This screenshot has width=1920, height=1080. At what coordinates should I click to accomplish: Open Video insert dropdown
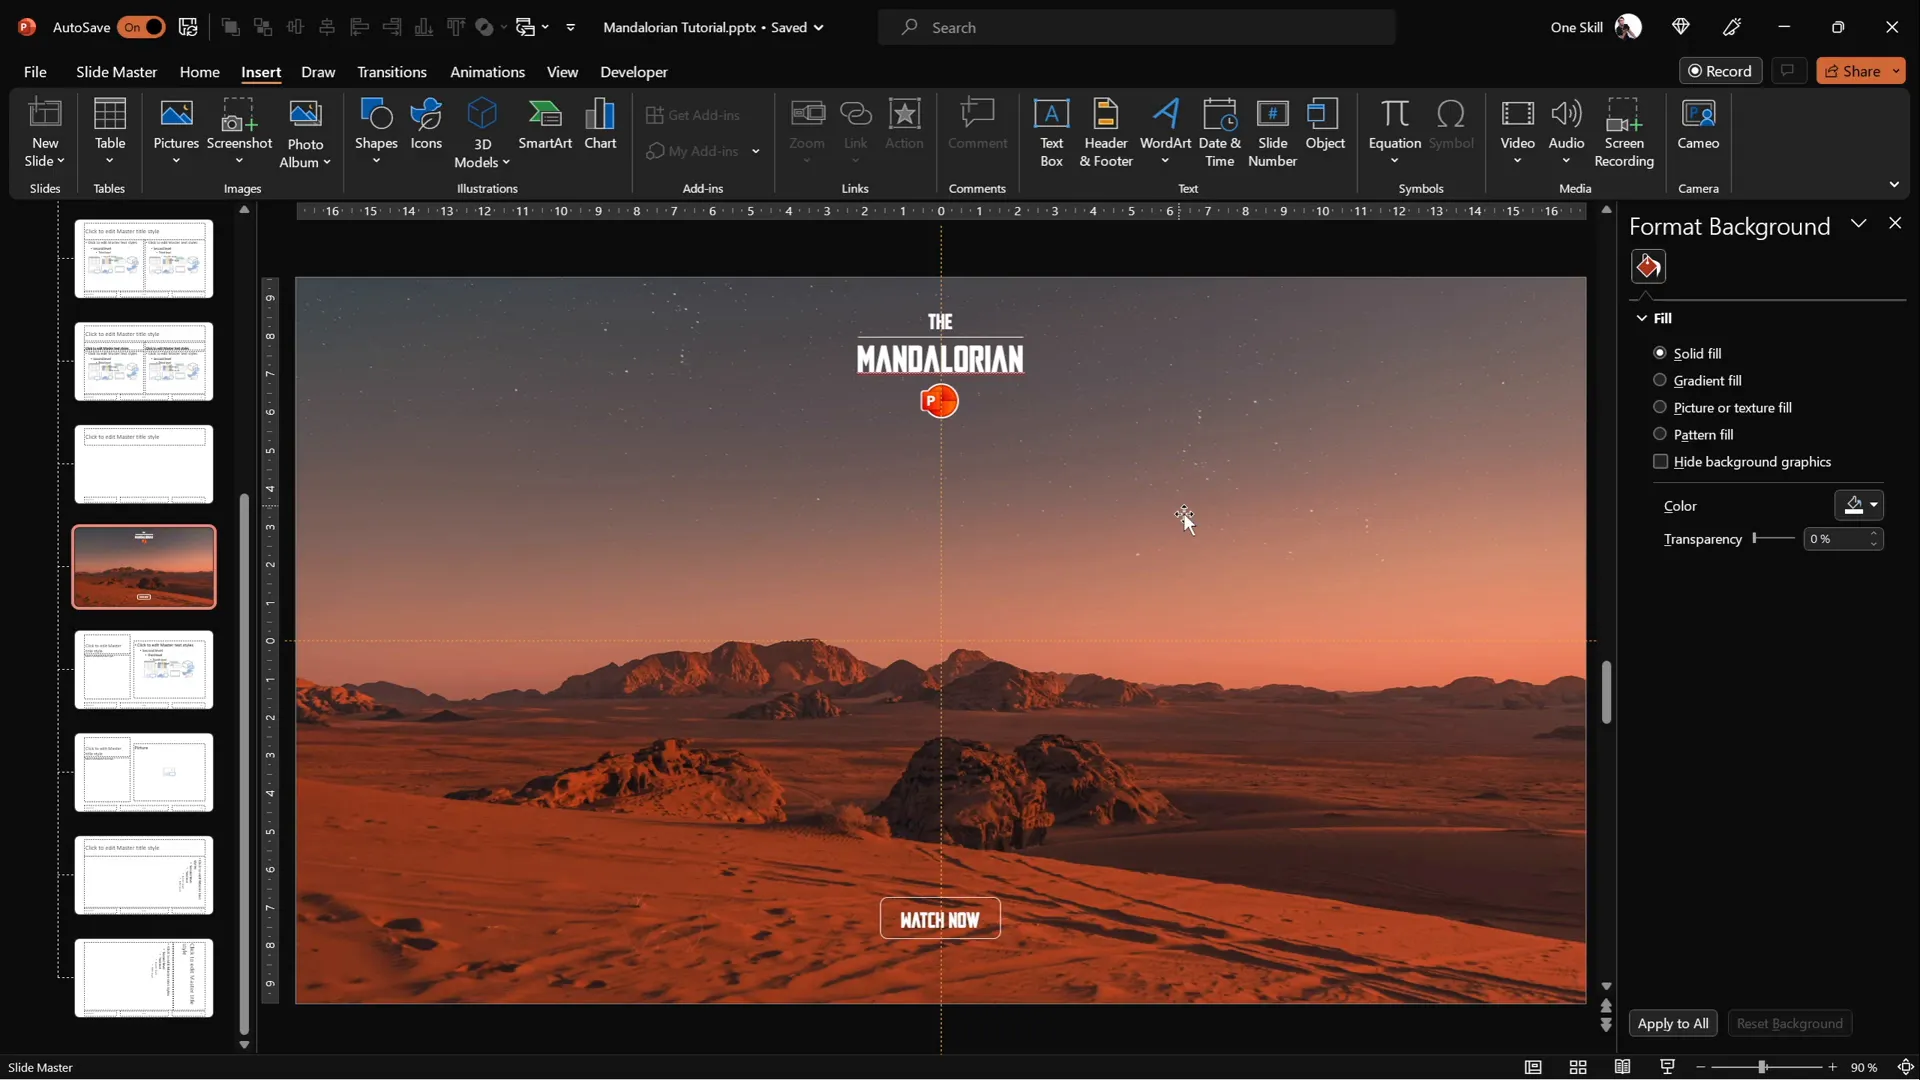pyautogui.click(x=1517, y=161)
